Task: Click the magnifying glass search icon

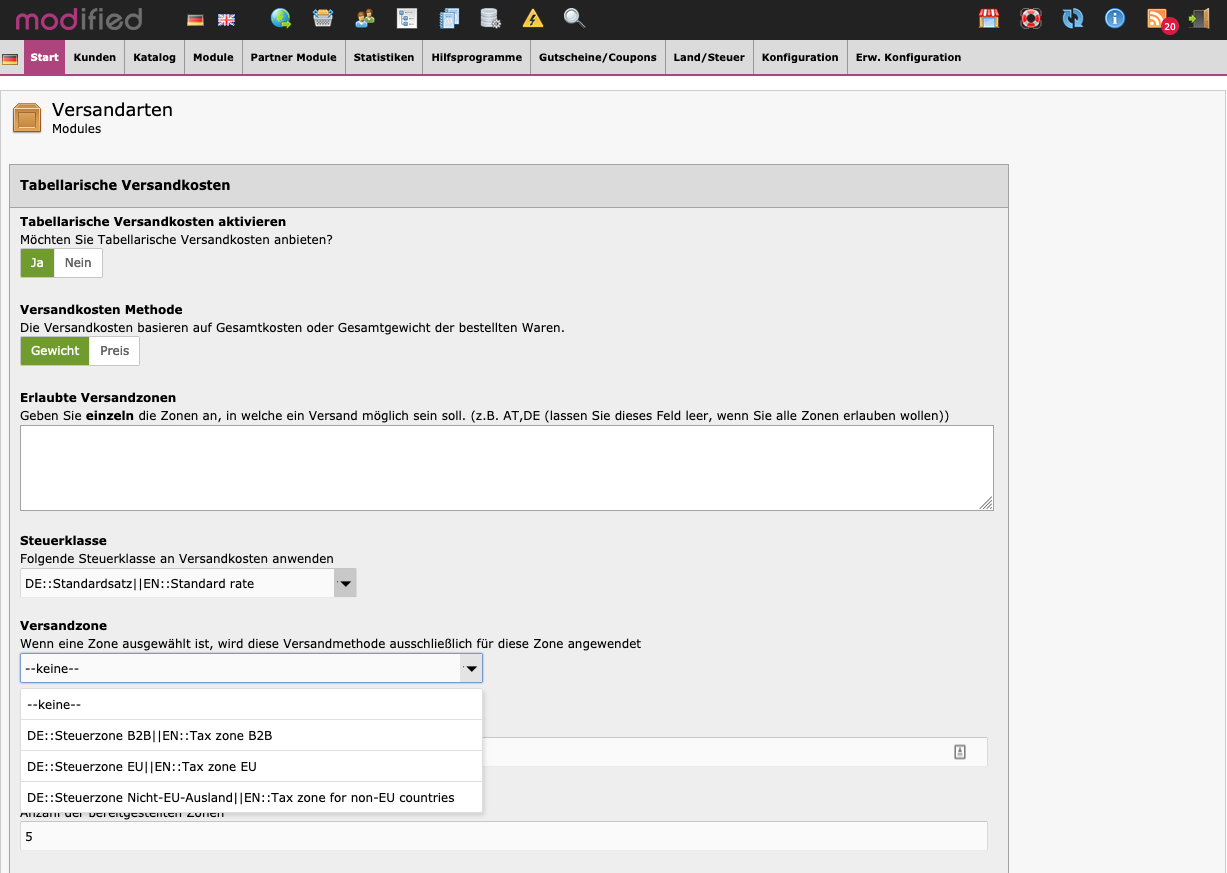Action: [x=574, y=18]
